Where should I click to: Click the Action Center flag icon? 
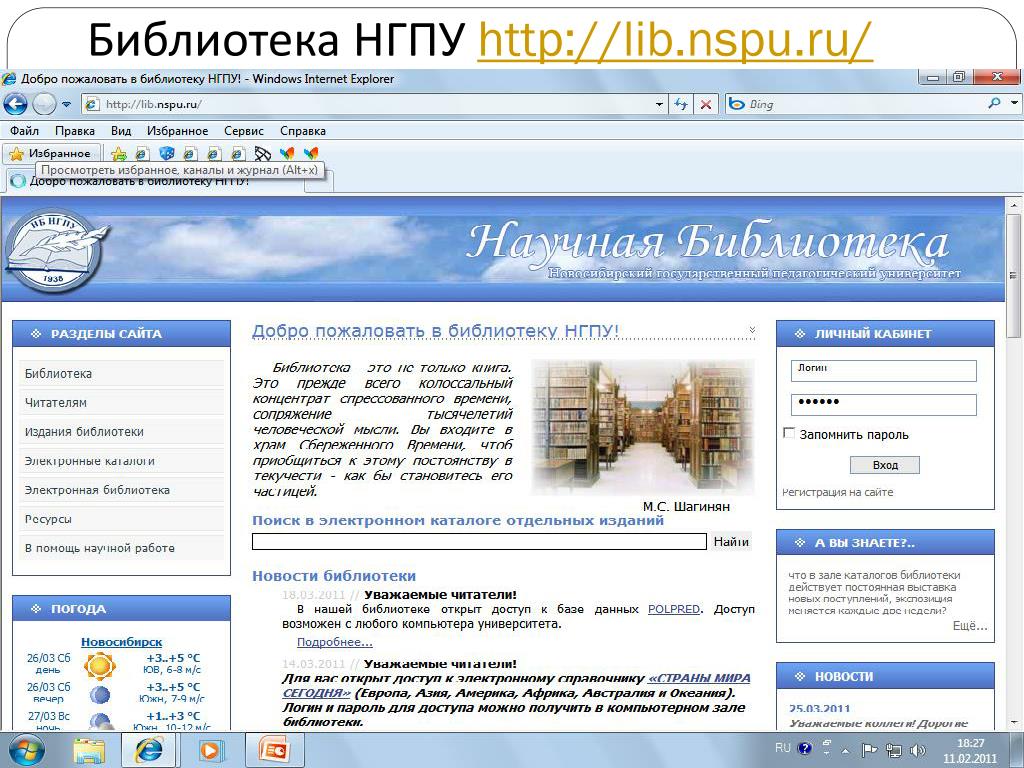tap(869, 750)
